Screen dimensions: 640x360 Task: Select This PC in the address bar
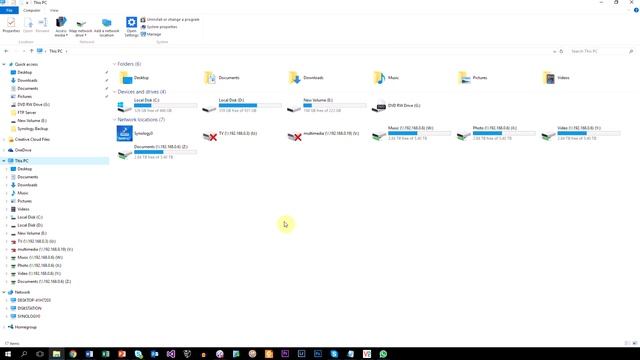(56, 51)
